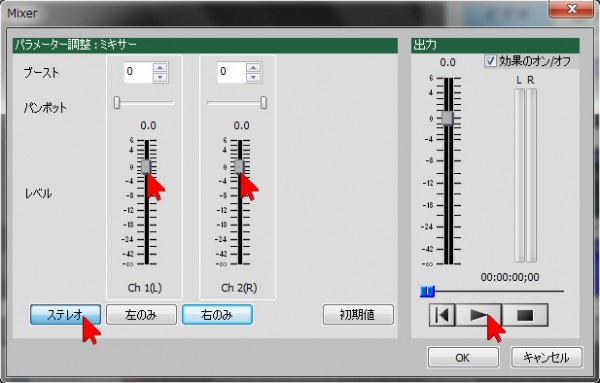Click the play button in output panel

click(x=479, y=315)
